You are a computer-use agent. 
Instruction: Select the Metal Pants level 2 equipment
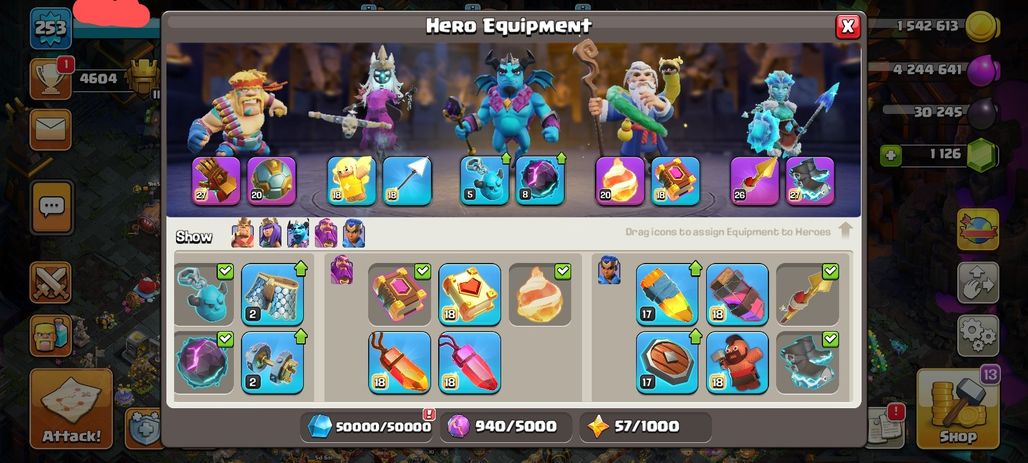click(273, 294)
